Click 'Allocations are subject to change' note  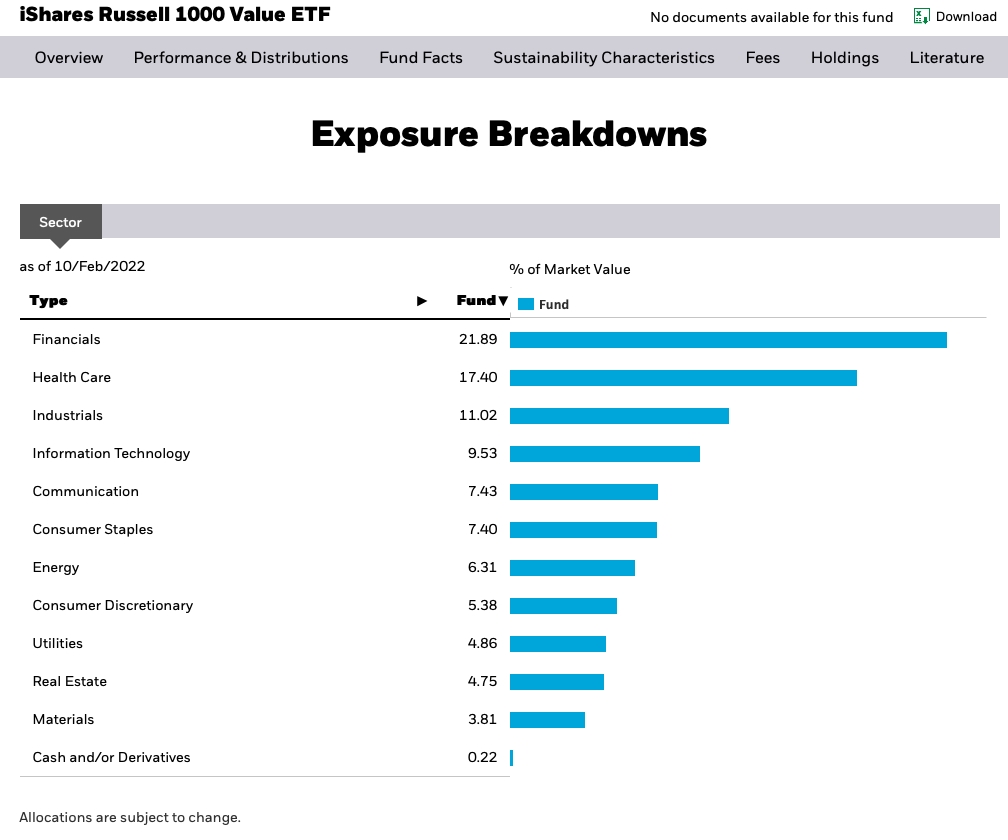pos(130,818)
